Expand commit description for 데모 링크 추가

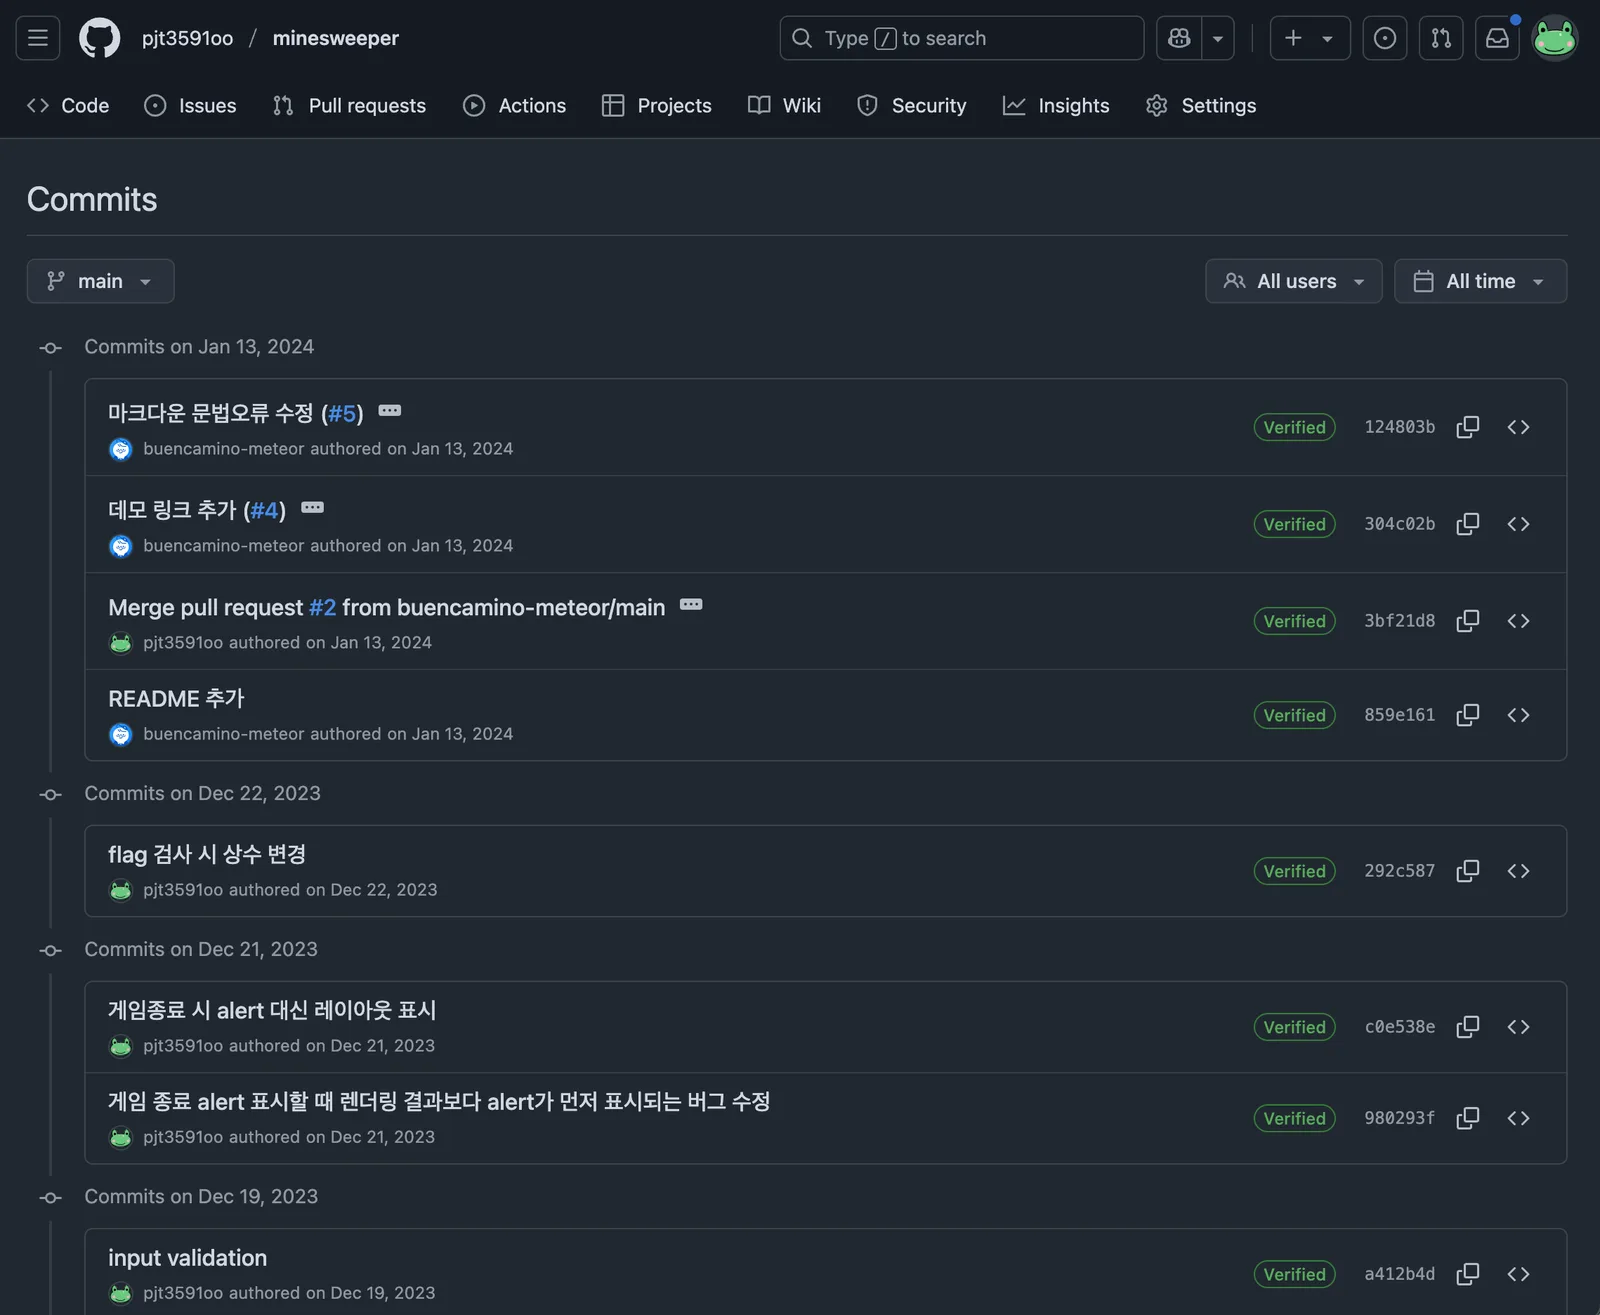point(312,508)
